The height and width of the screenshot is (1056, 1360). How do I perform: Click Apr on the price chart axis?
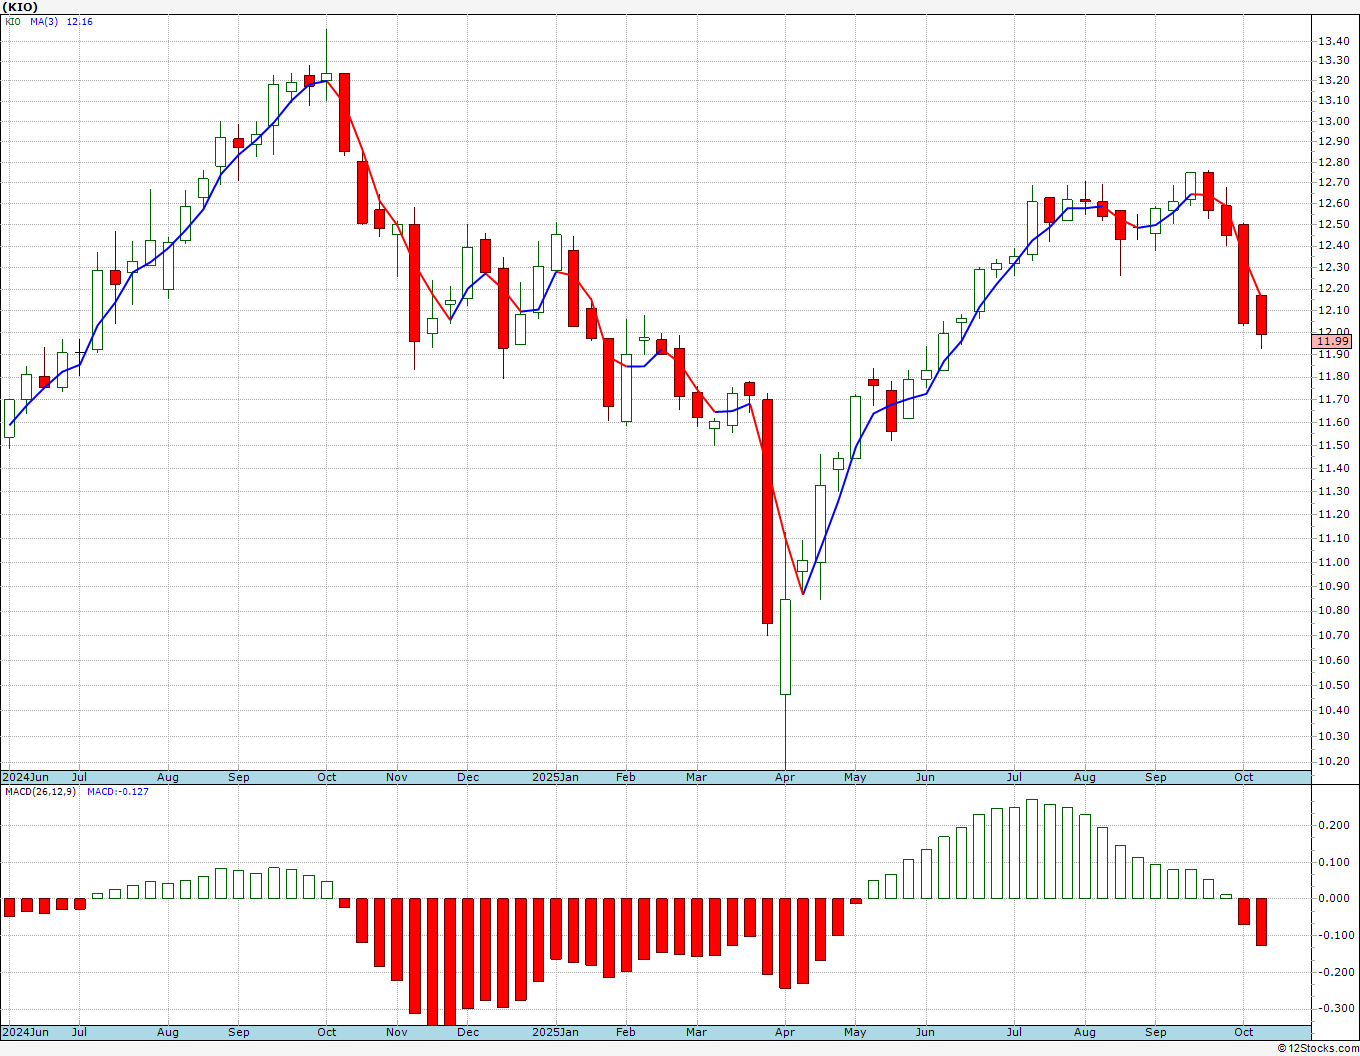click(785, 777)
